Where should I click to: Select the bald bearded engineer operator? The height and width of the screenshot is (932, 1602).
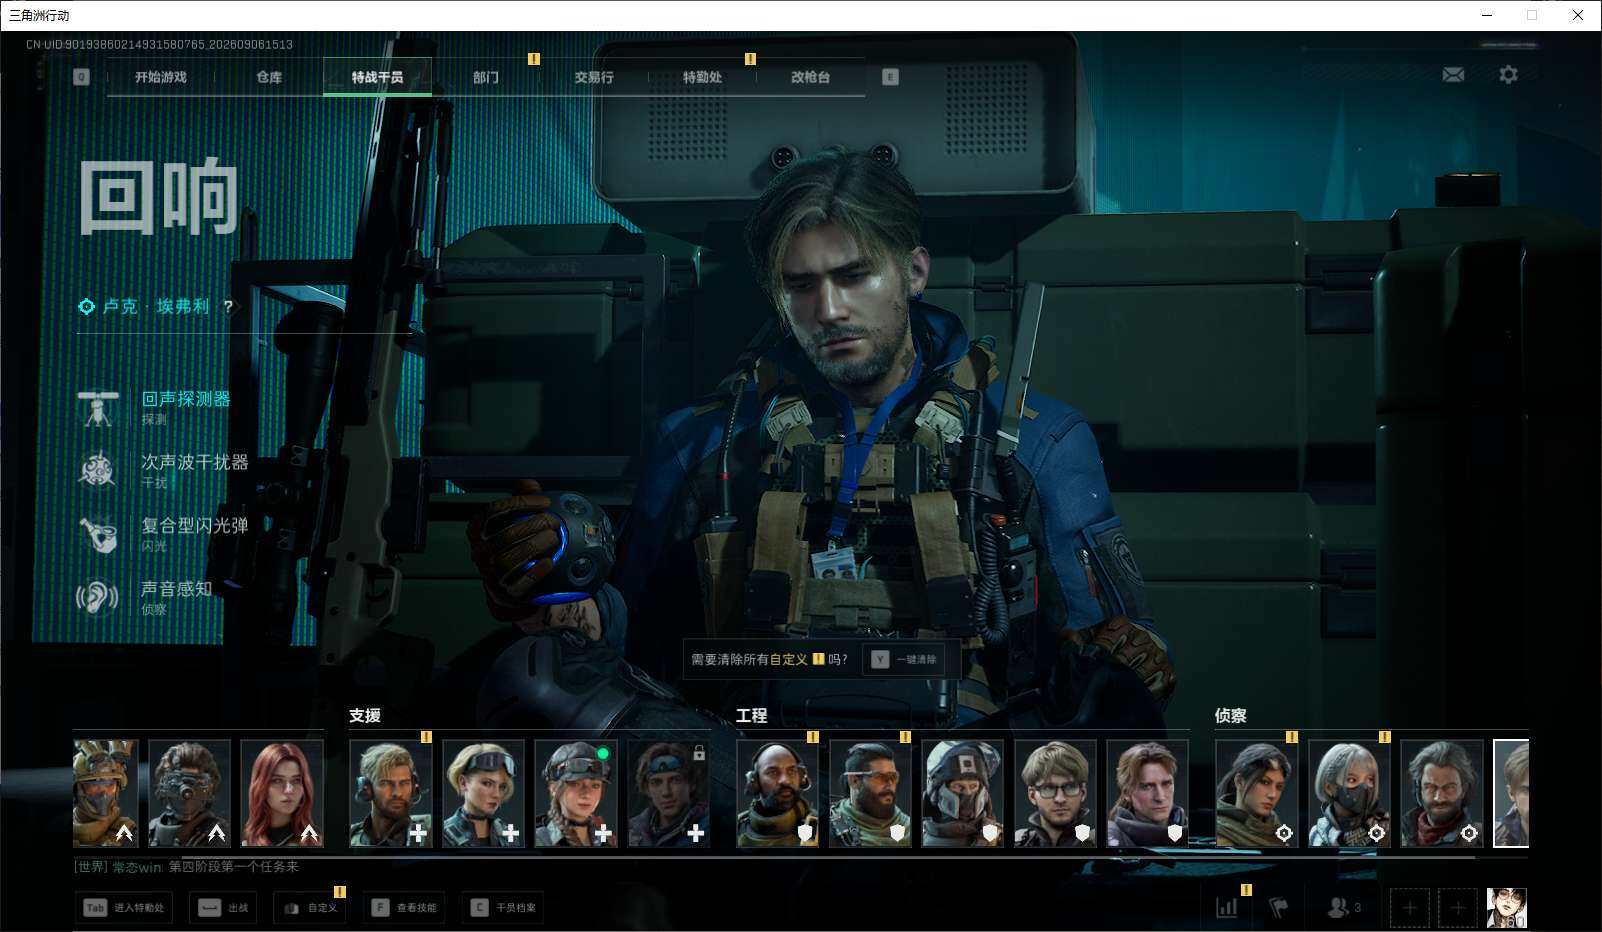(x=778, y=794)
